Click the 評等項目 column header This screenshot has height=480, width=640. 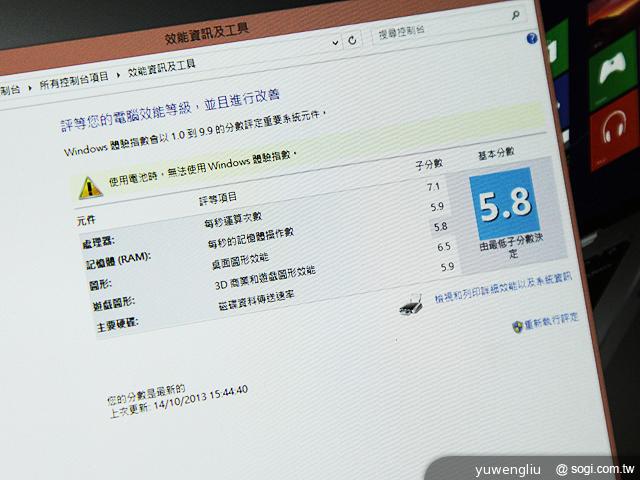218,199
